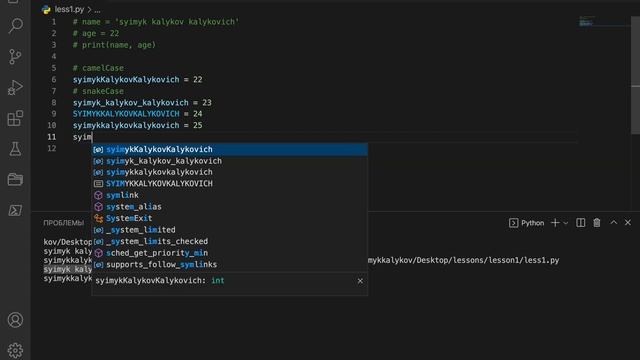Open the ПРОБЛЕМЫ panel tab
Viewport: 640px width, 360px height.
64,223
